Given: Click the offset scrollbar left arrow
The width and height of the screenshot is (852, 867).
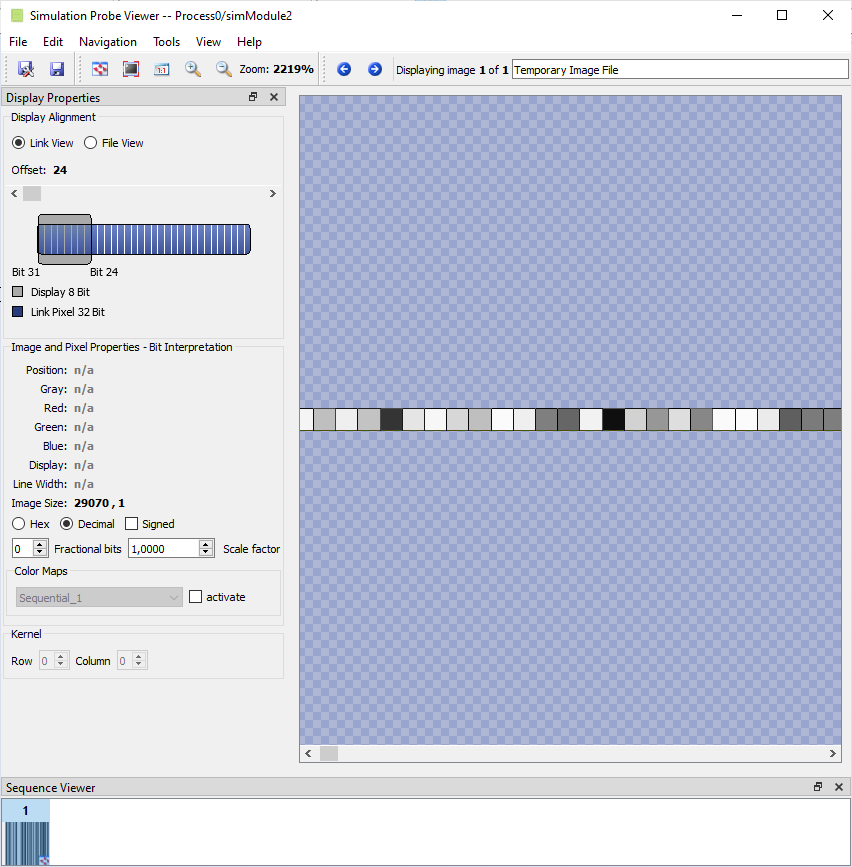Looking at the screenshot, I should pos(15,194).
